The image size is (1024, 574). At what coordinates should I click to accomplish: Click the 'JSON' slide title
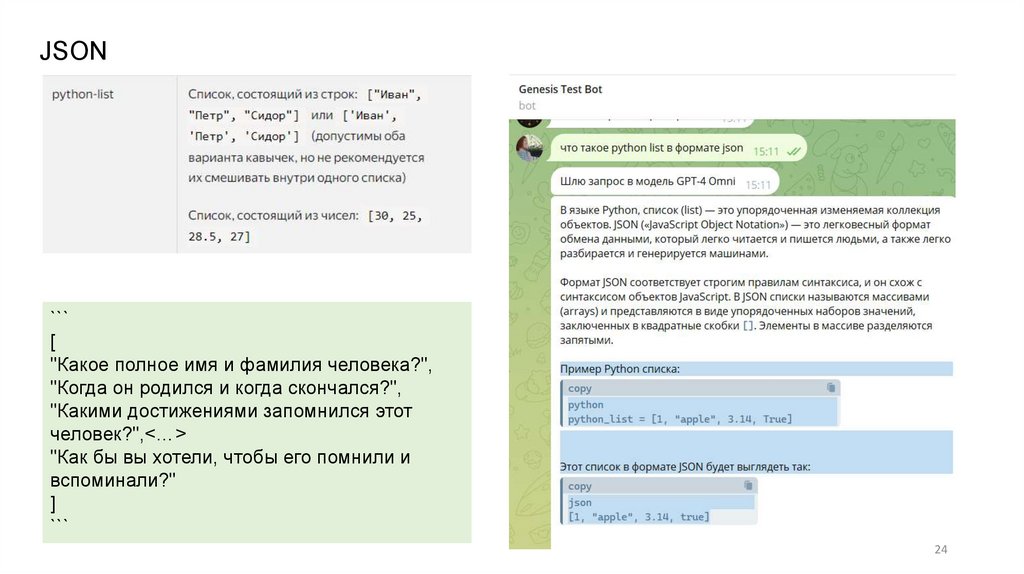(x=72, y=50)
